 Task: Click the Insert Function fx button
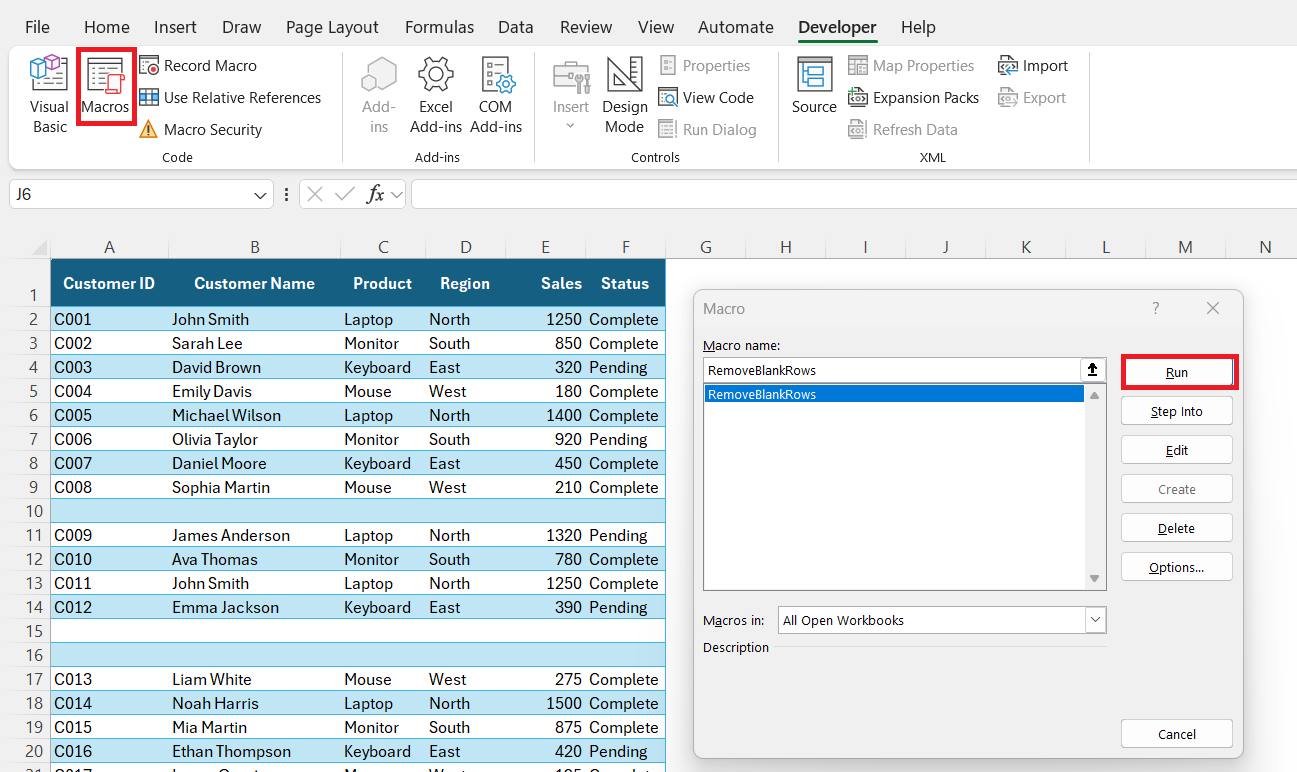coord(376,195)
